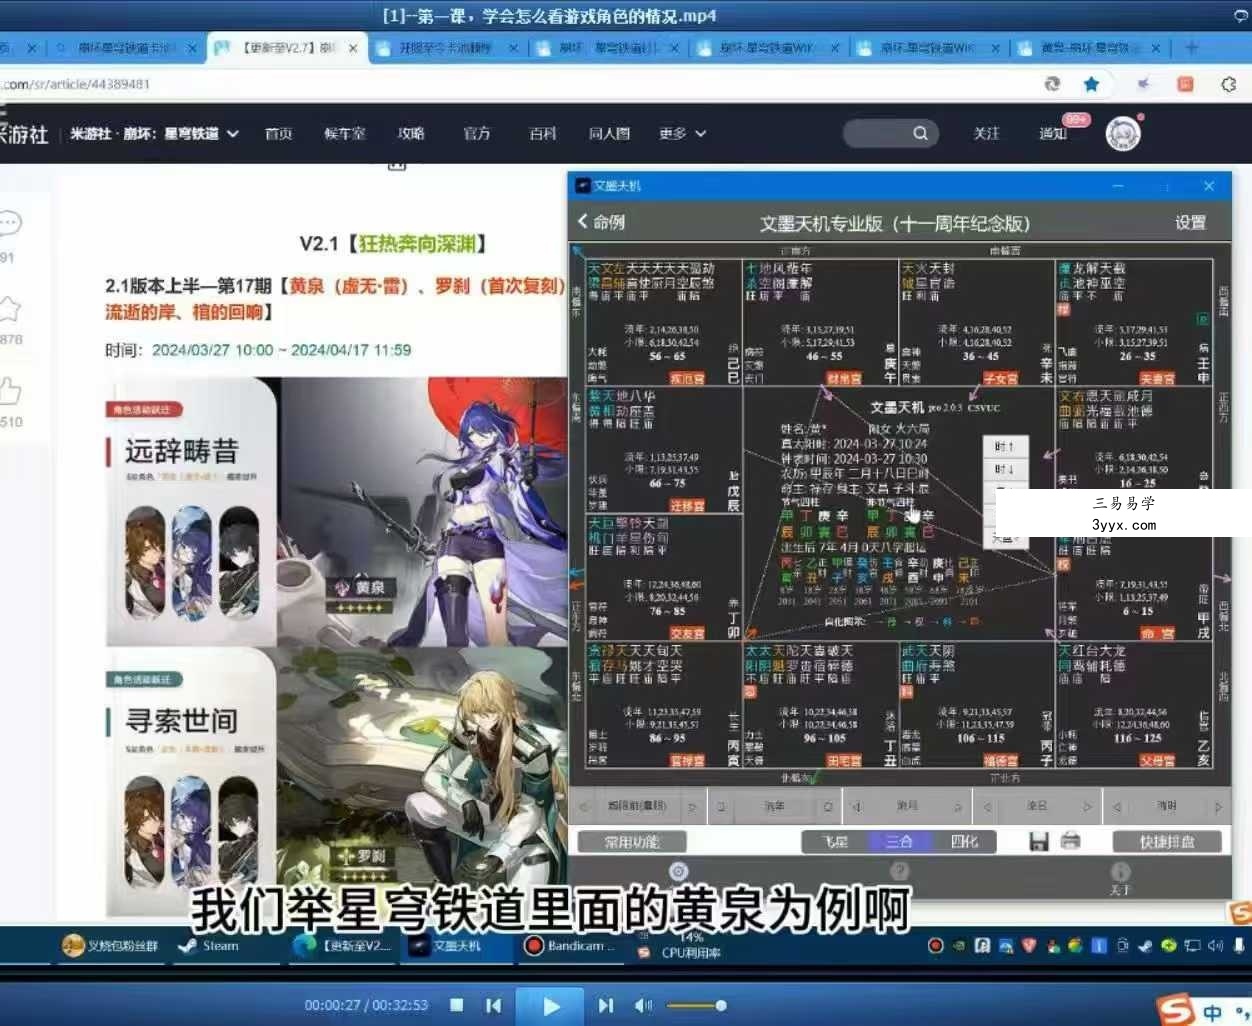Screen dimensions: 1252x1026
Task: Click the left arrow beside 流月
Action: [856, 806]
